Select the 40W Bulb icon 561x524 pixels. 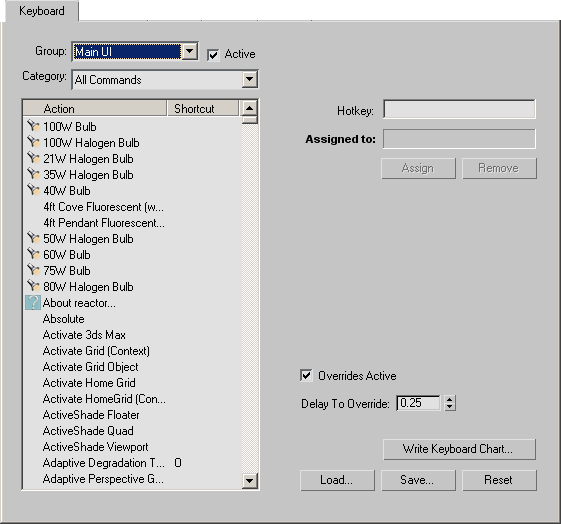(33, 190)
